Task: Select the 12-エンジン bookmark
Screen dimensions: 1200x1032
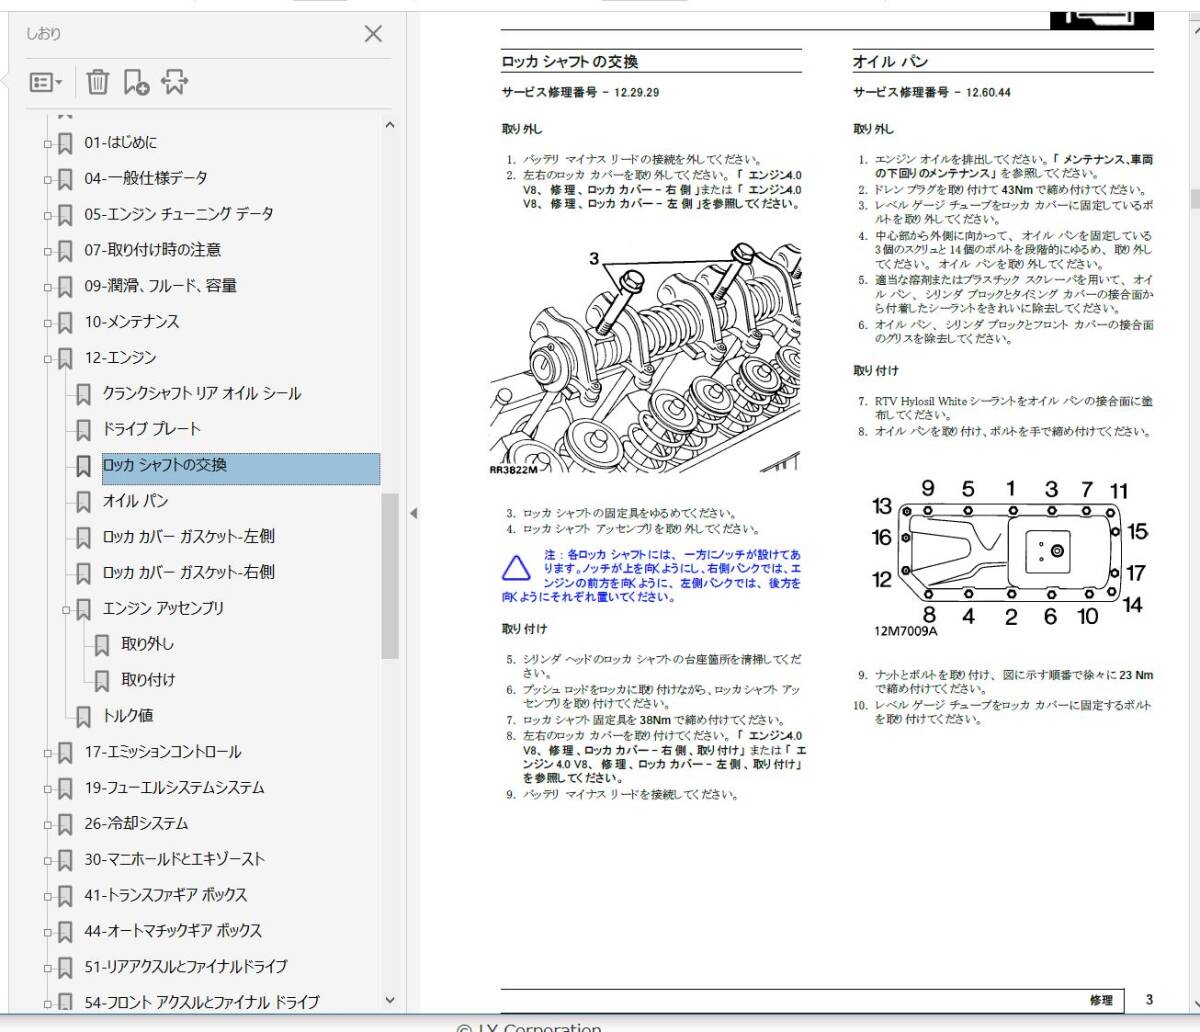Action: click(120, 358)
